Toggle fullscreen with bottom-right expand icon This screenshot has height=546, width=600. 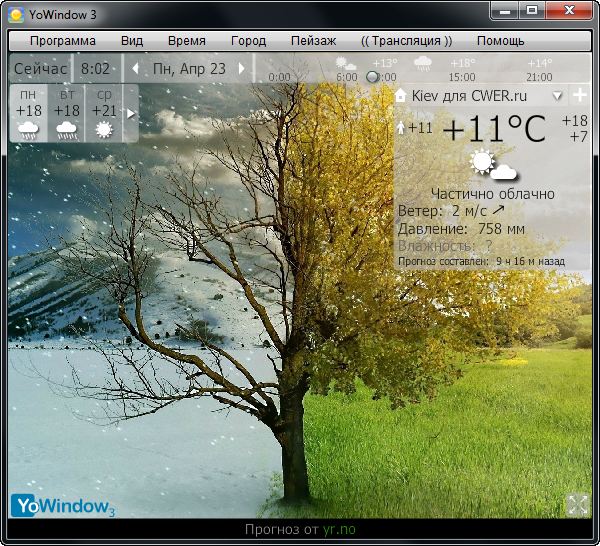click(577, 505)
